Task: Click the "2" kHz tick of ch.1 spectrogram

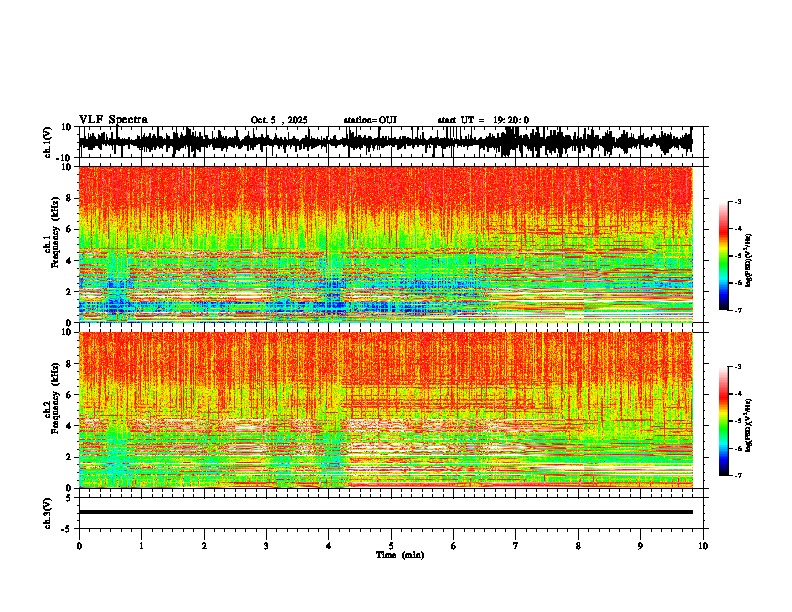Action: (x=70, y=291)
